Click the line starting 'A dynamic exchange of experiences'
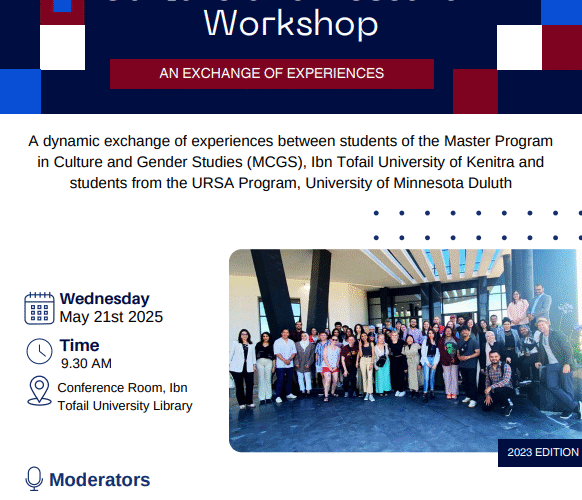Viewport: 582px width, 500px height. coord(291,141)
